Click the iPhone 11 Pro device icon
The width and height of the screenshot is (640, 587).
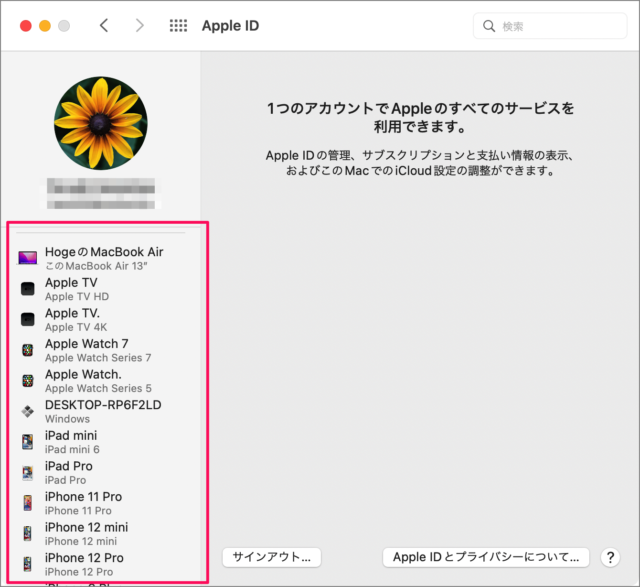[28, 503]
